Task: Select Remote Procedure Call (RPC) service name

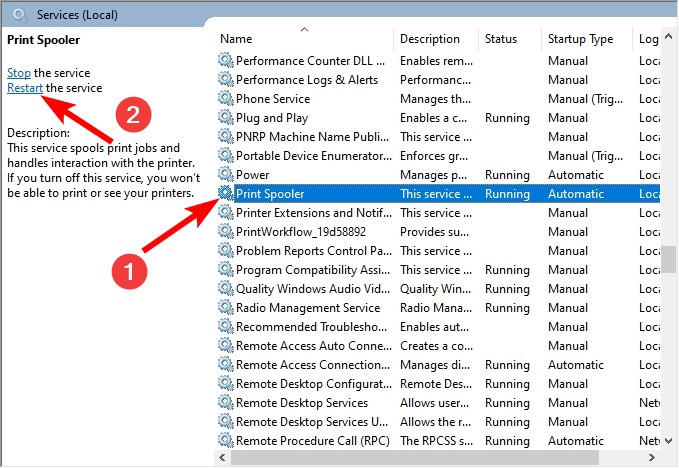Action: coord(313,441)
